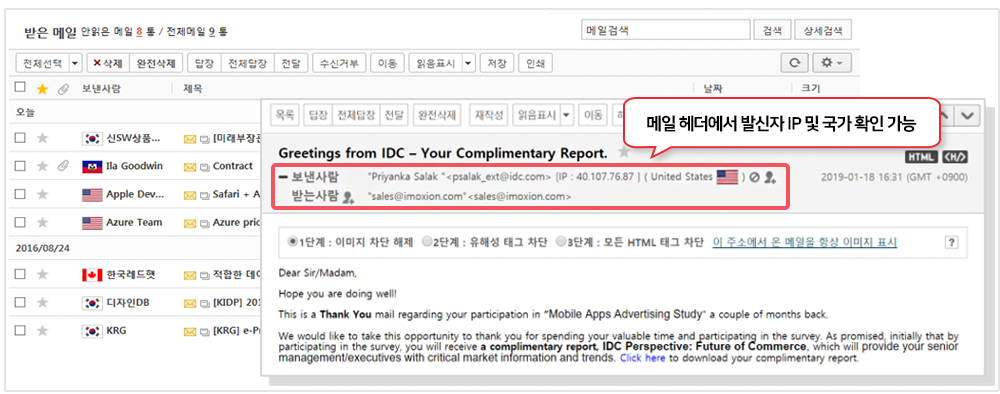Click the refresh icon in the mail toolbar
The image size is (1000, 394).
(x=795, y=62)
